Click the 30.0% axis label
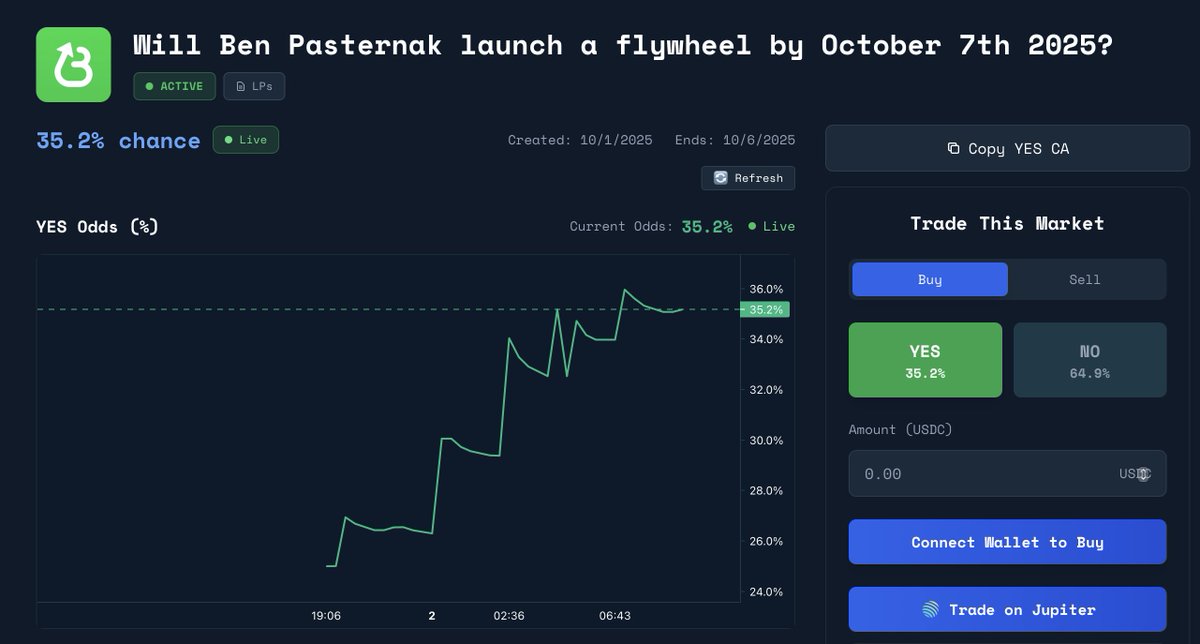This screenshot has width=1200, height=644. pos(766,441)
